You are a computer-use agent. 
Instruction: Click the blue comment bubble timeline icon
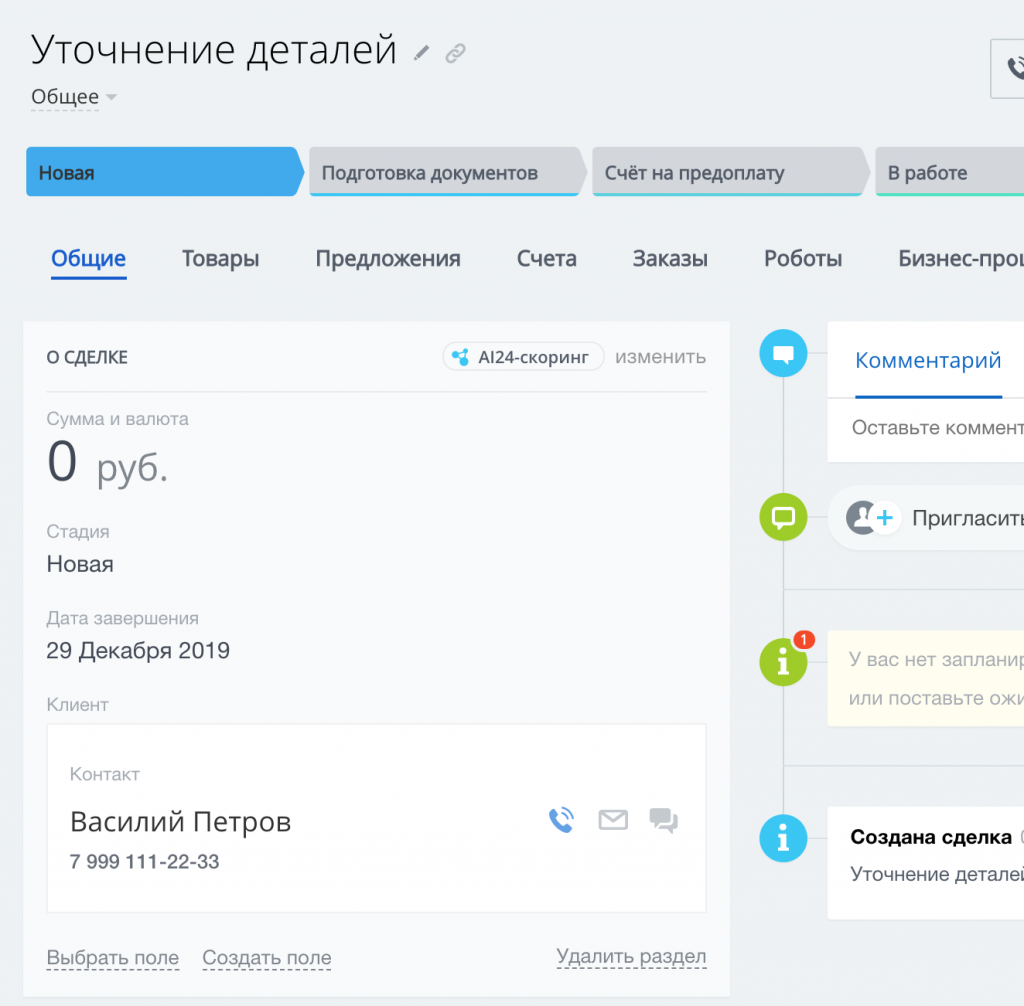[x=783, y=353]
